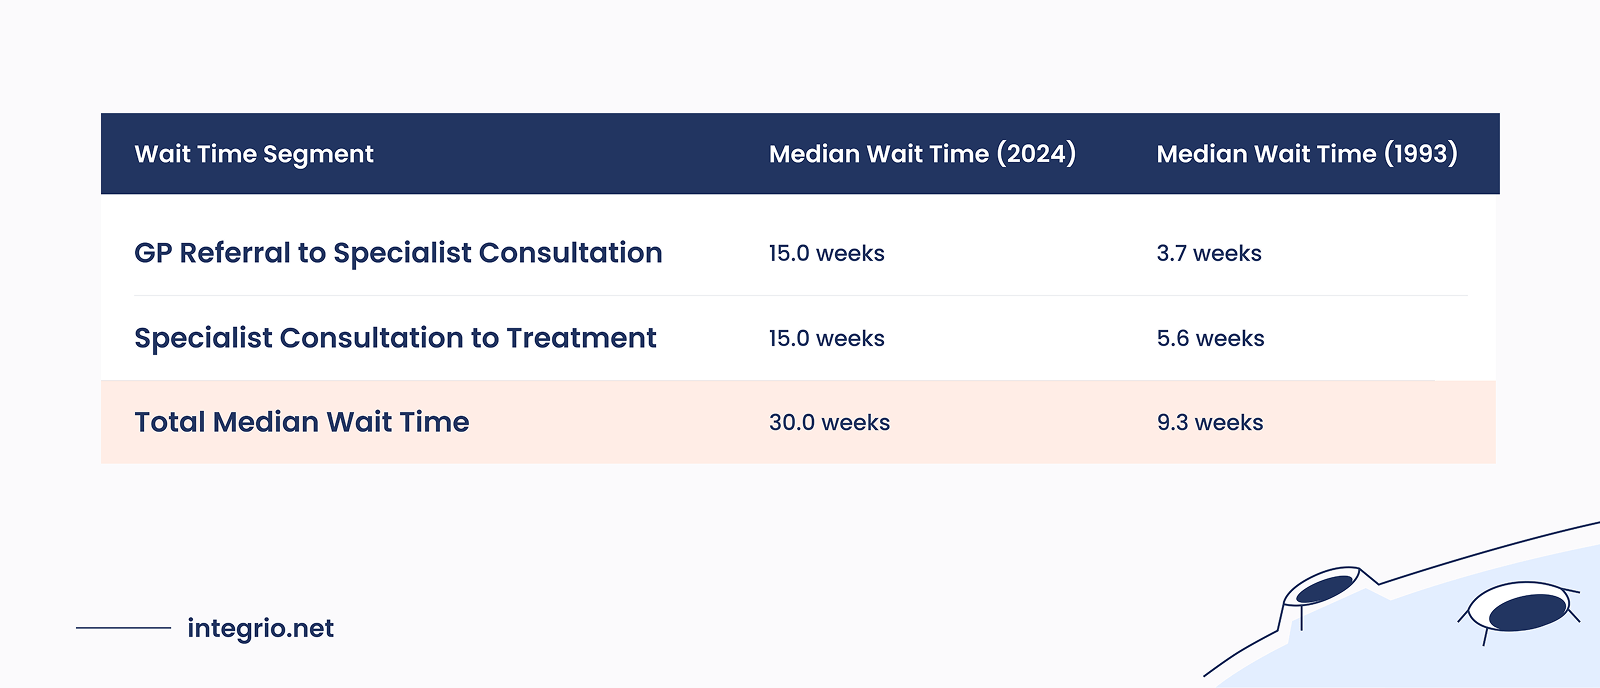Select the 3.7 weeks cell
The width and height of the screenshot is (1600, 688).
pyautogui.click(x=1209, y=254)
